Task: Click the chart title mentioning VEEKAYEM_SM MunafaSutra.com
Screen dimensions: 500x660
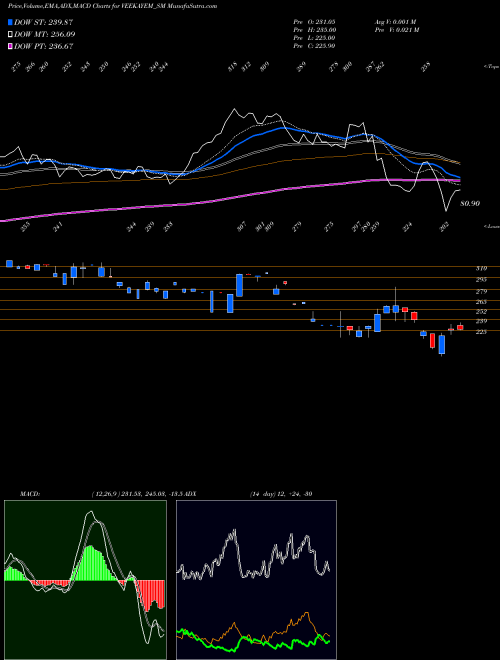Action: [113, 6]
